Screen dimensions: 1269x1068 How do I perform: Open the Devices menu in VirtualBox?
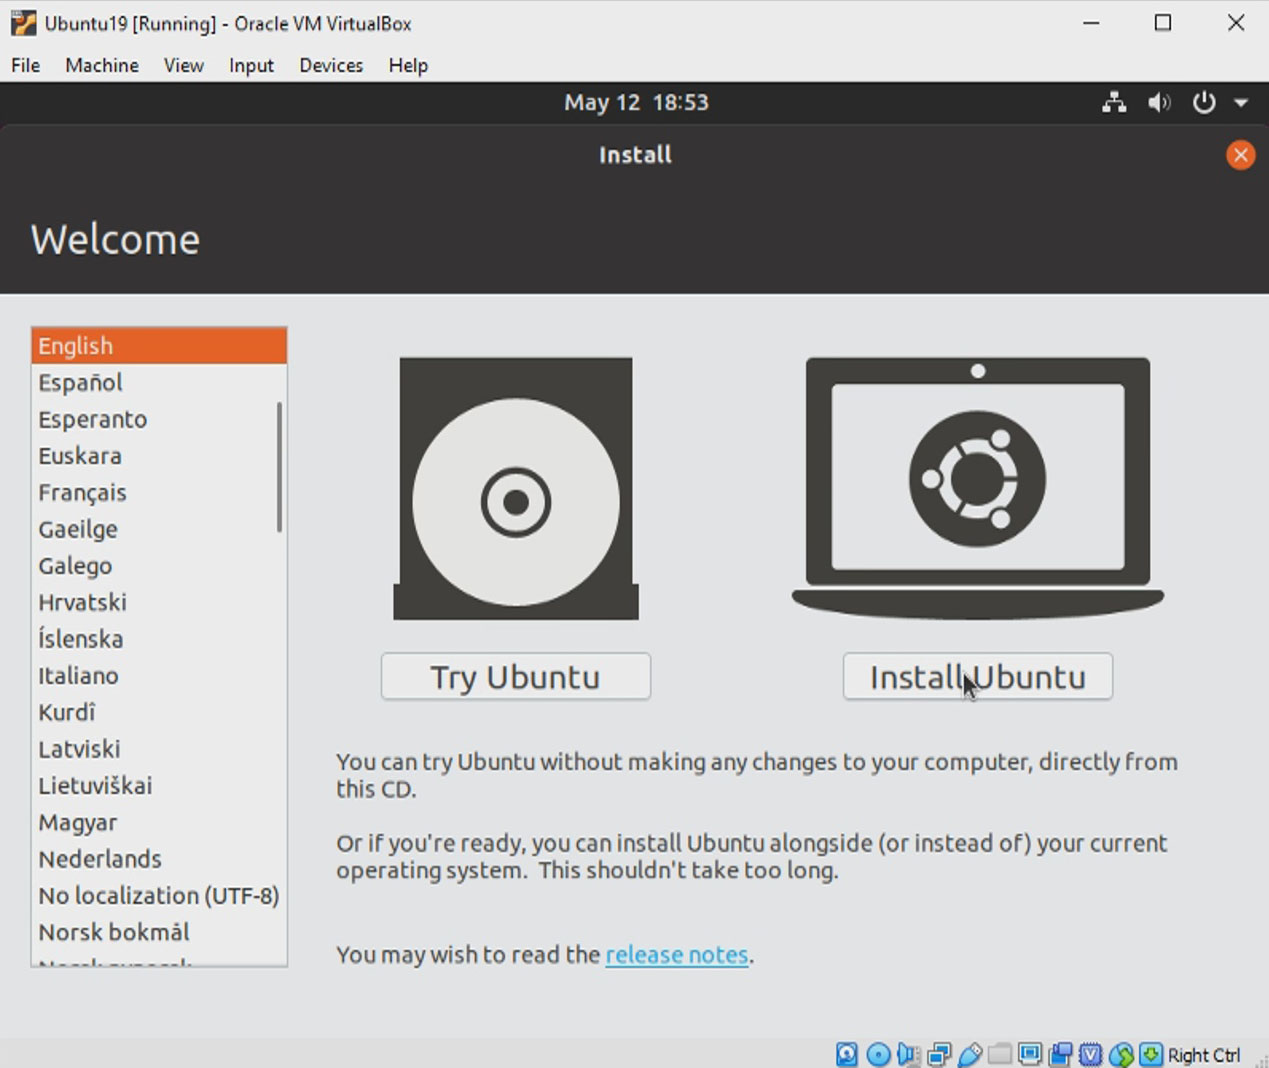pos(331,65)
